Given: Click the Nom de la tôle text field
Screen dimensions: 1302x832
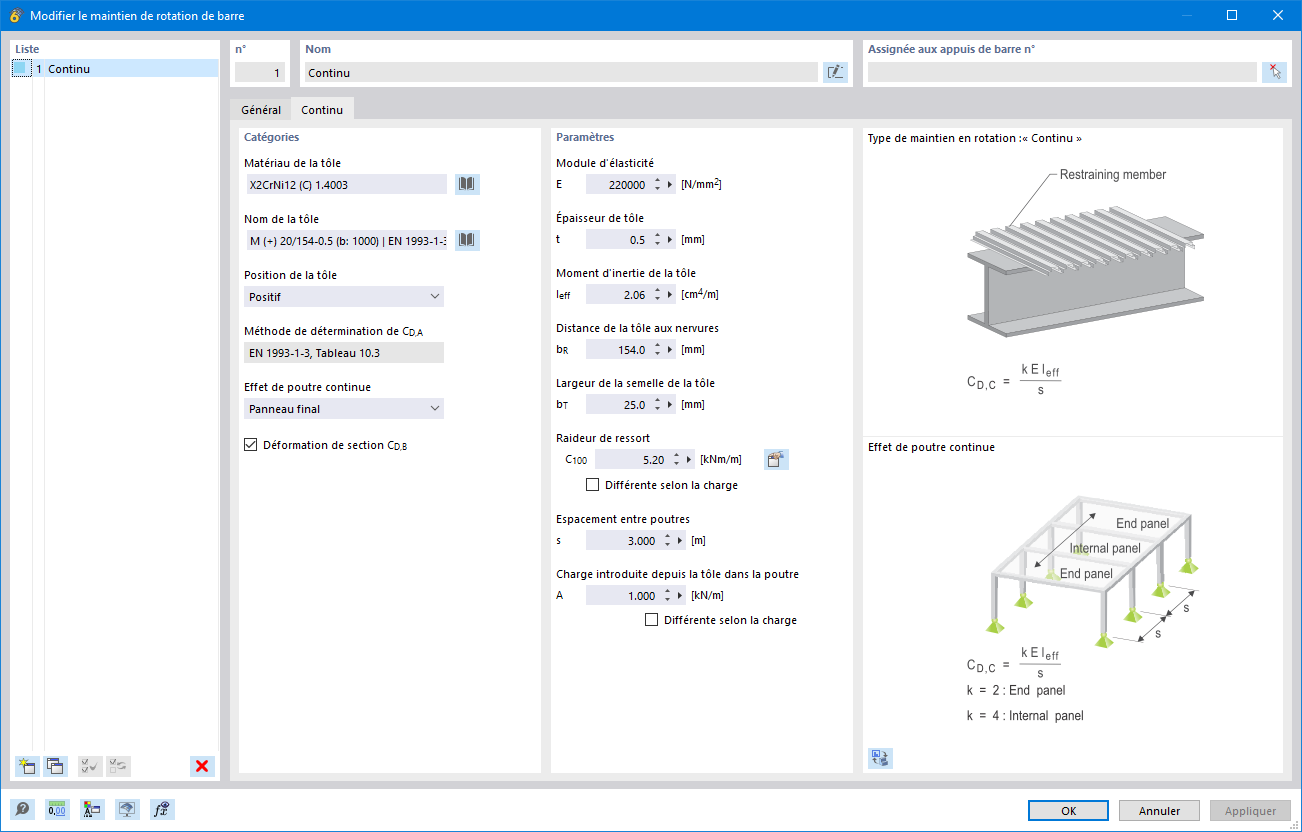Looking at the screenshot, I should pyautogui.click(x=345, y=240).
